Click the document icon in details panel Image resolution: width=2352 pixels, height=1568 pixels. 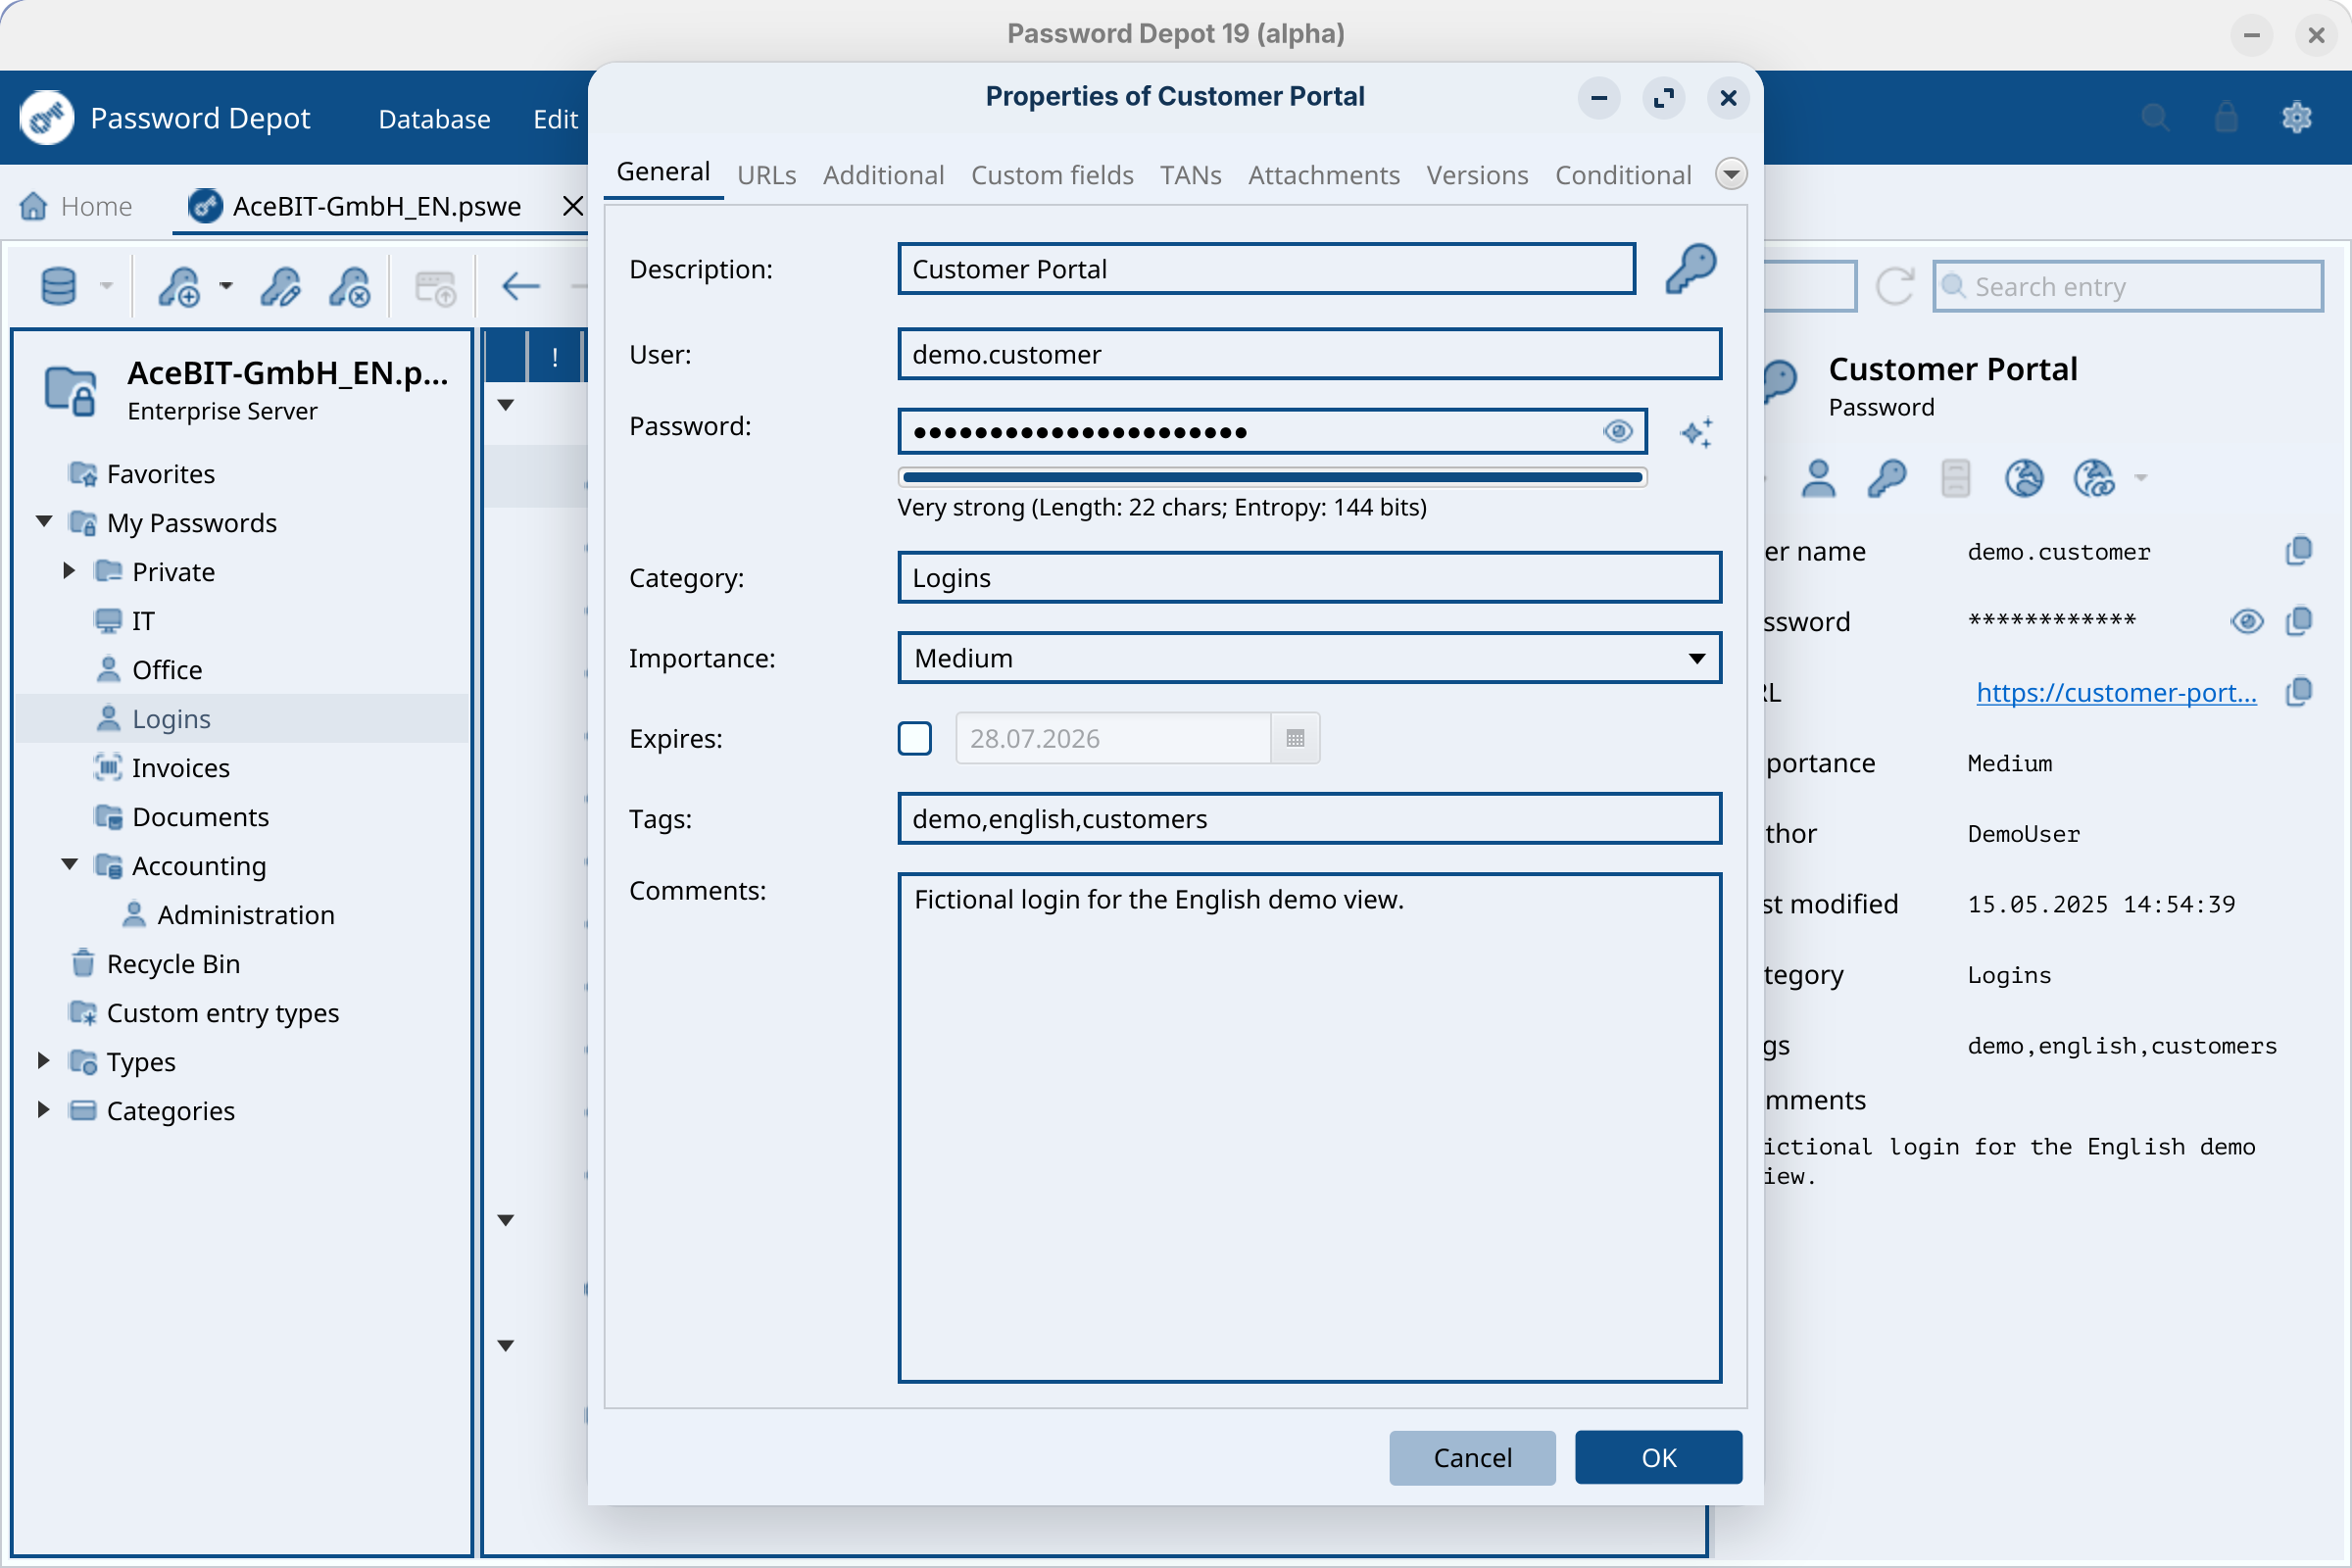[x=1955, y=478]
